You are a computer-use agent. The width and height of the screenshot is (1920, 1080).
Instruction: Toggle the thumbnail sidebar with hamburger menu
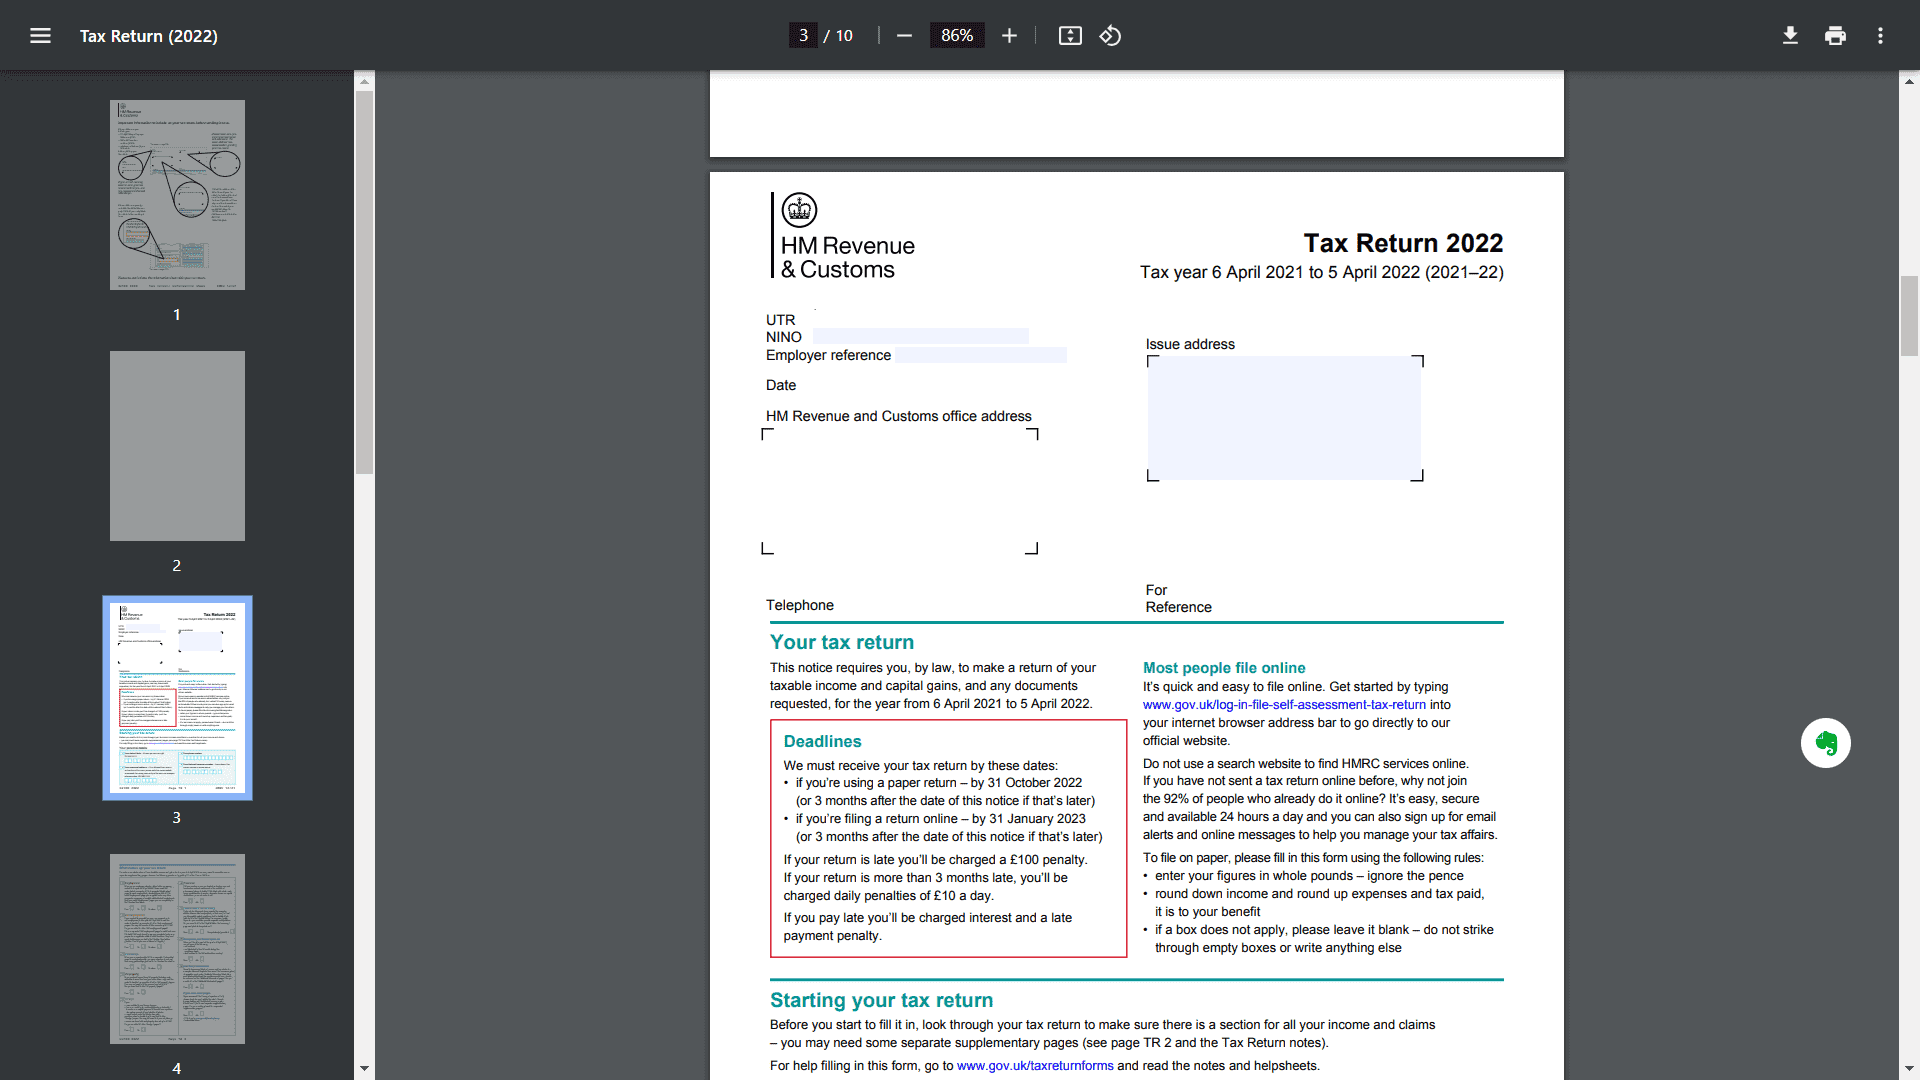click(x=41, y=36)
